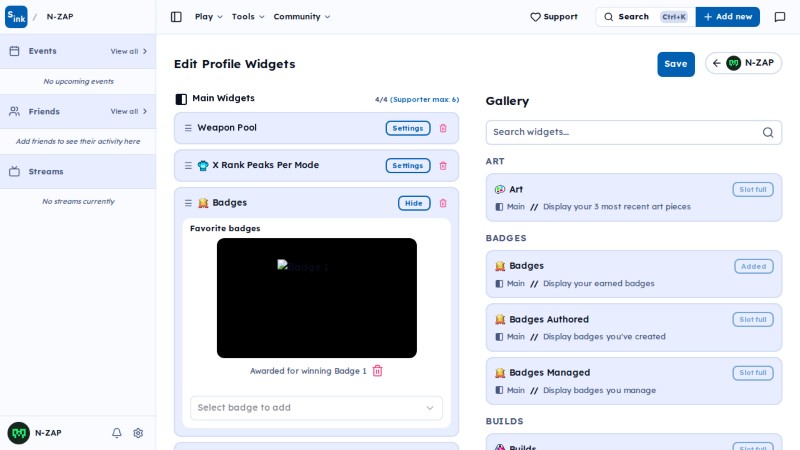Click the Art palette icon in gallery
800x450 pixels.
[499, 189]
